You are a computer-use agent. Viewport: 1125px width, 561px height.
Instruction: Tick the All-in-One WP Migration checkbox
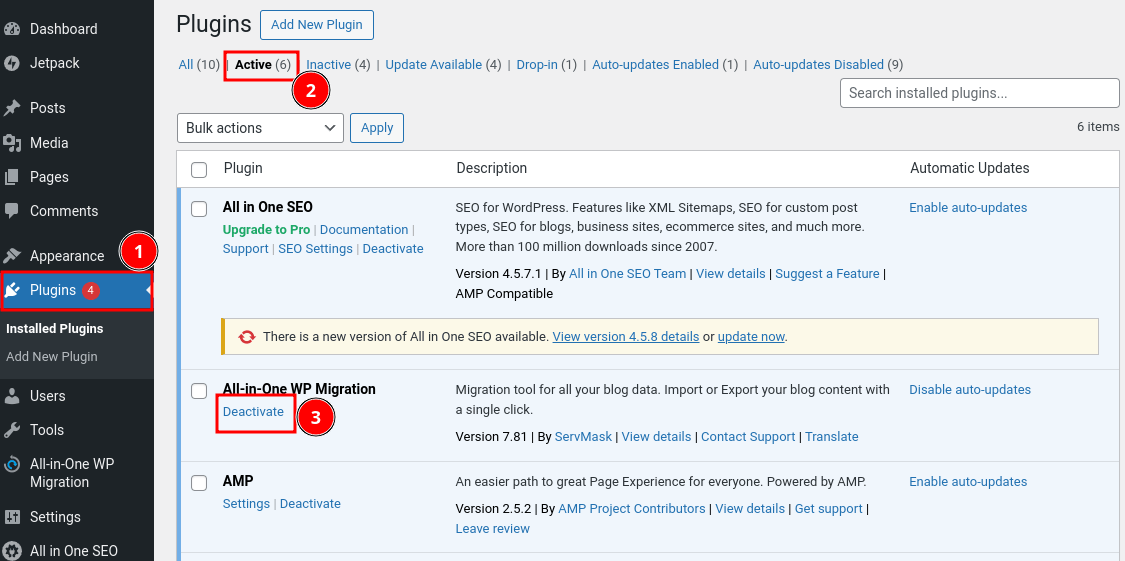point(200,390)
